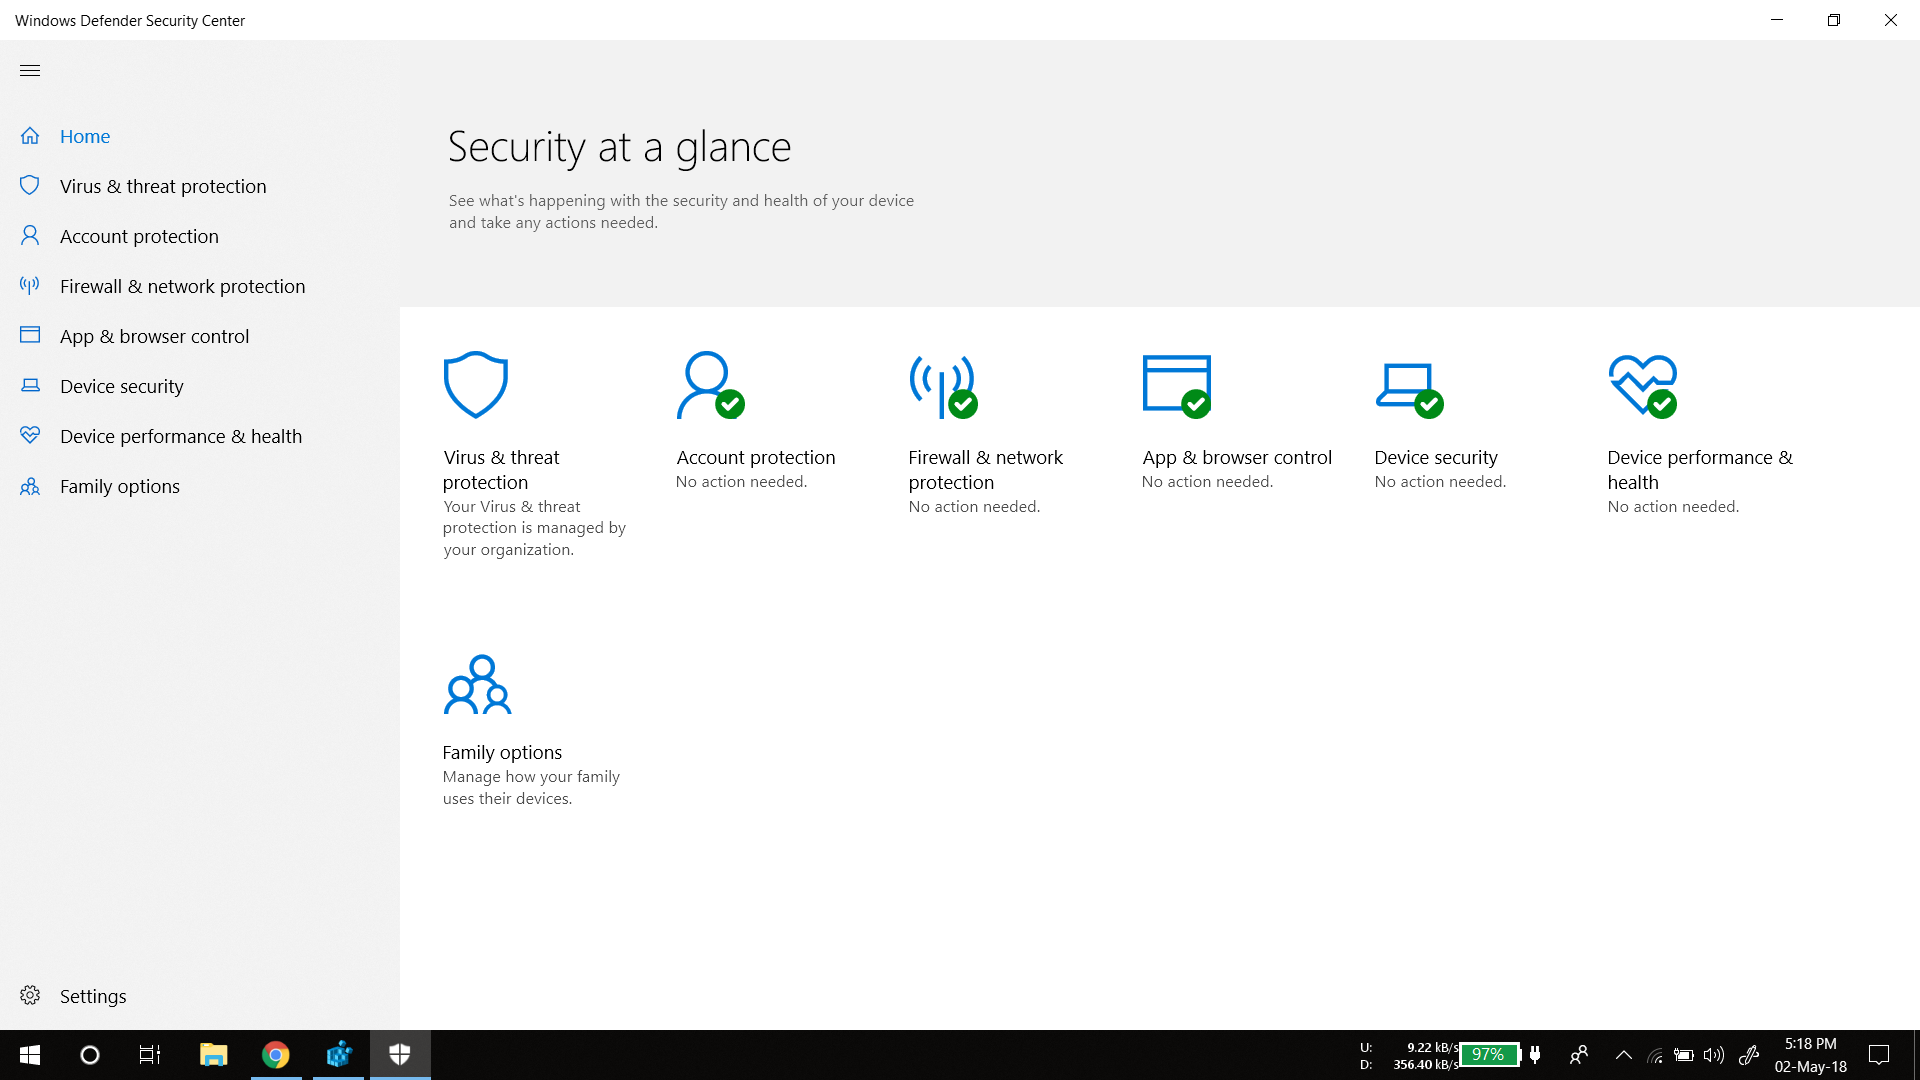Screen dimensions: 1920x1080
Task: Click the Windows Defender shield taskbar icon
Action: (x=400, y=1055)
